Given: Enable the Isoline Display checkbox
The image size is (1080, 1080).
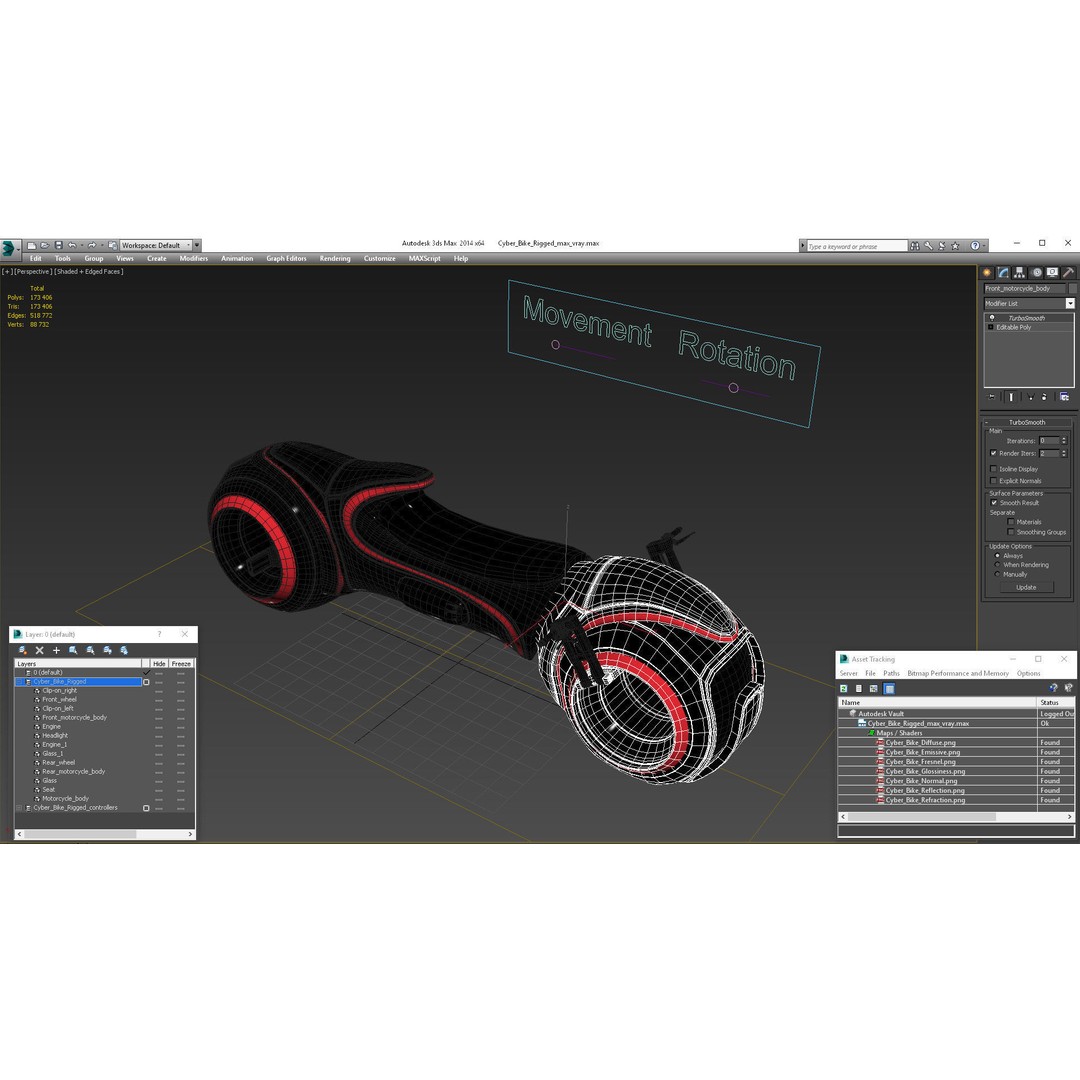Looking at the screenshot, I should 993,469.
